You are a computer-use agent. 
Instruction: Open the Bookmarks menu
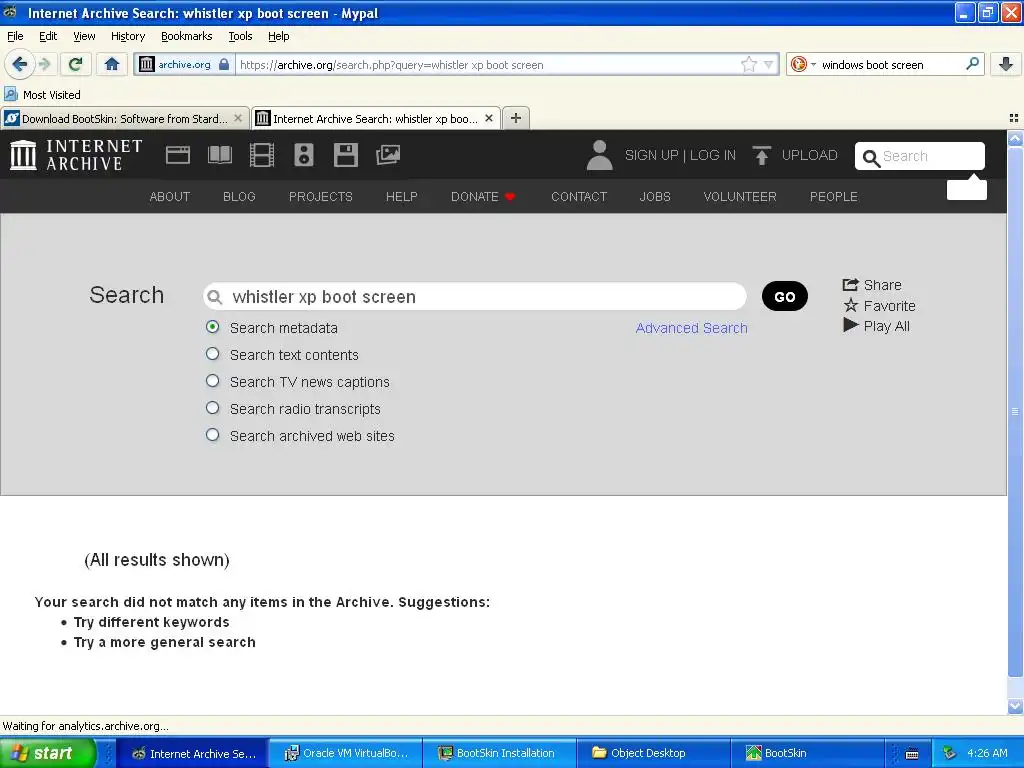[187, 36]
